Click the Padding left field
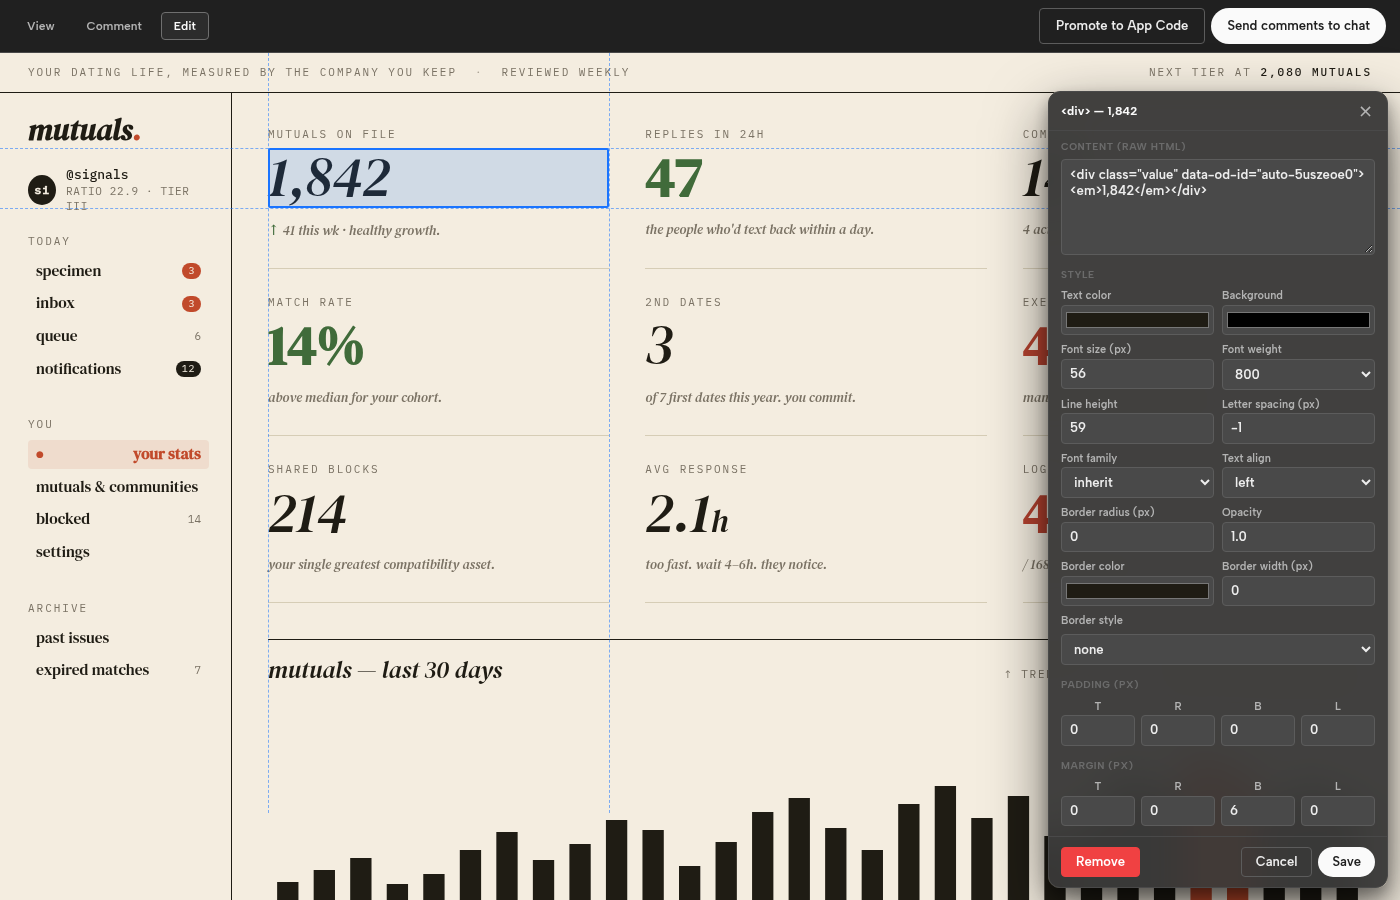 click(1338, 730)
